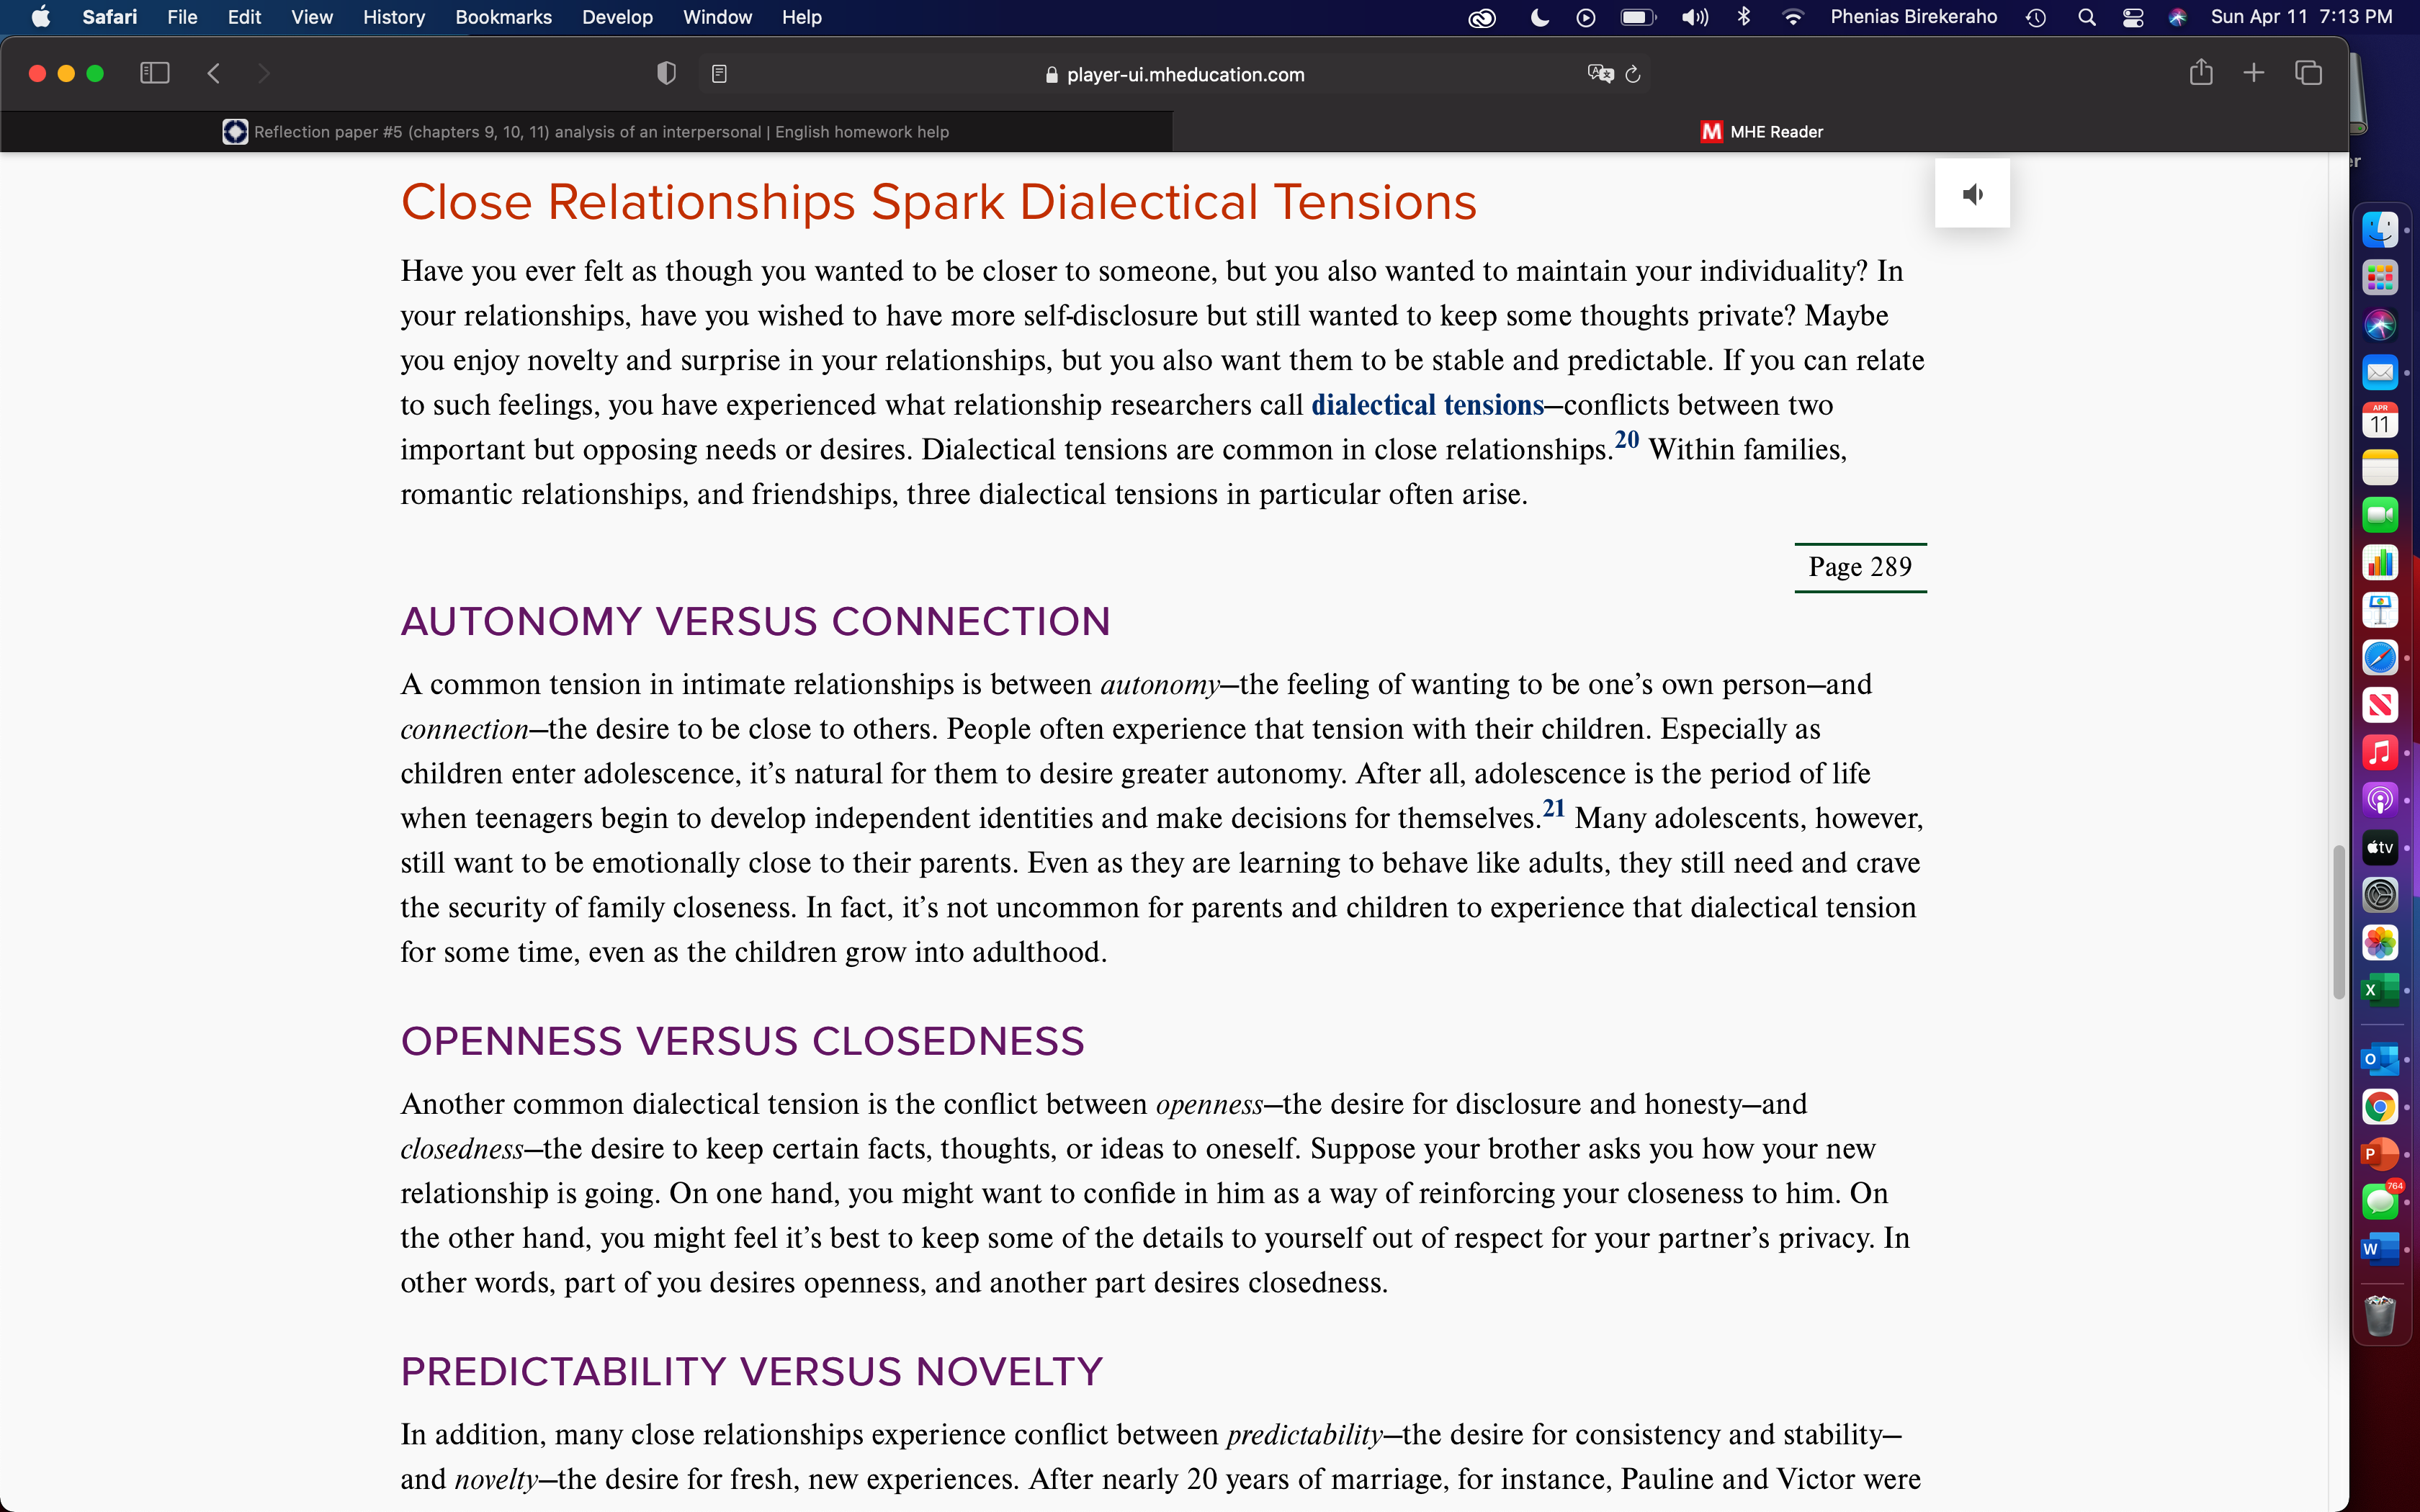Click footnote 20 reference link
The height and width of the screenshot is (1512, 2420).
click(1627, 439)
